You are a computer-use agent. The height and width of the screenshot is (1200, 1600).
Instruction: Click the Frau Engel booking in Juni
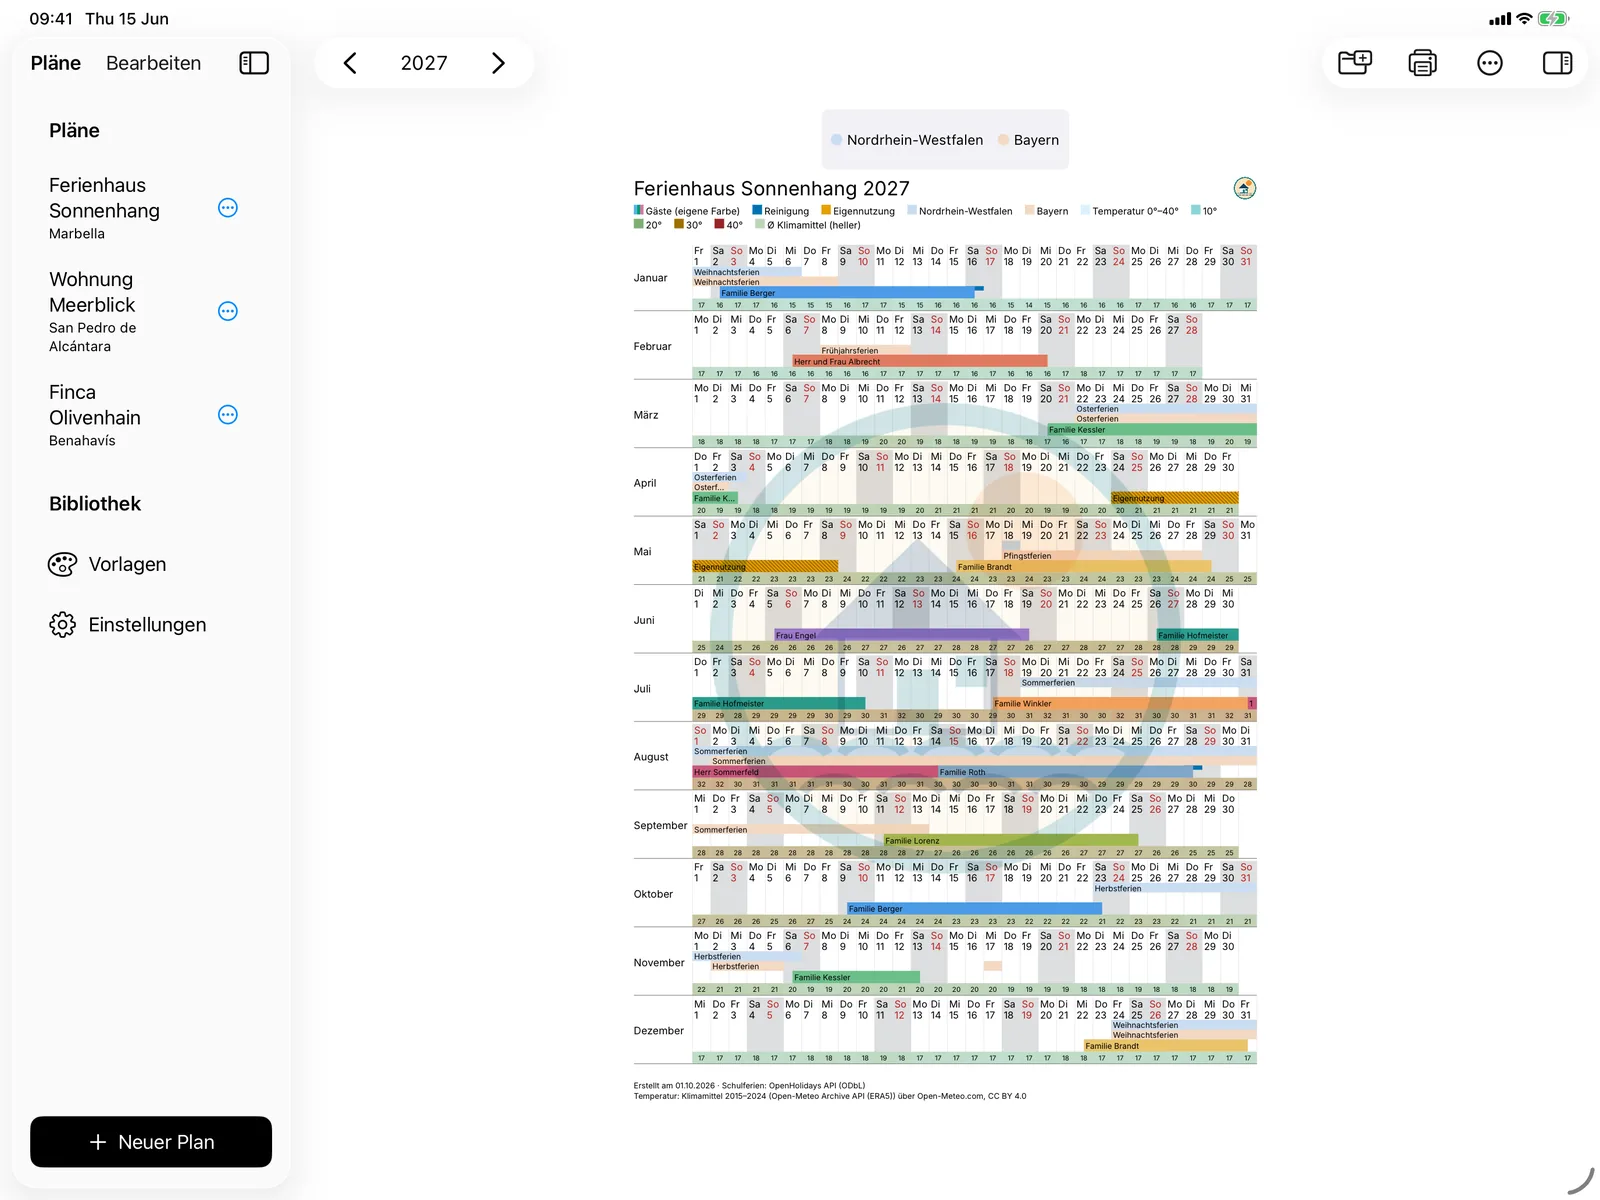coord(901,635)
